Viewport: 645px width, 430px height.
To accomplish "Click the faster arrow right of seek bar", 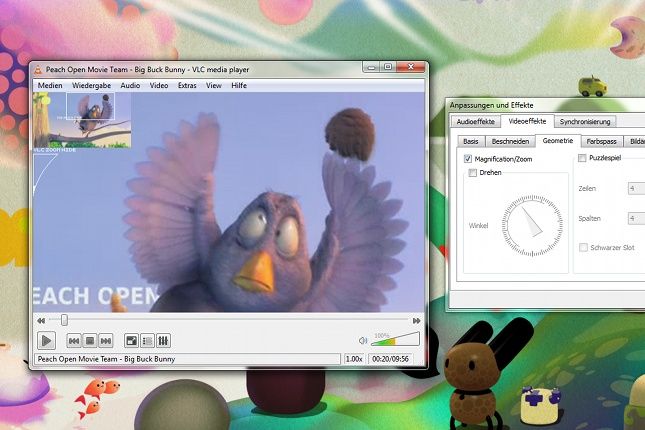I will (x=416, y=320).
